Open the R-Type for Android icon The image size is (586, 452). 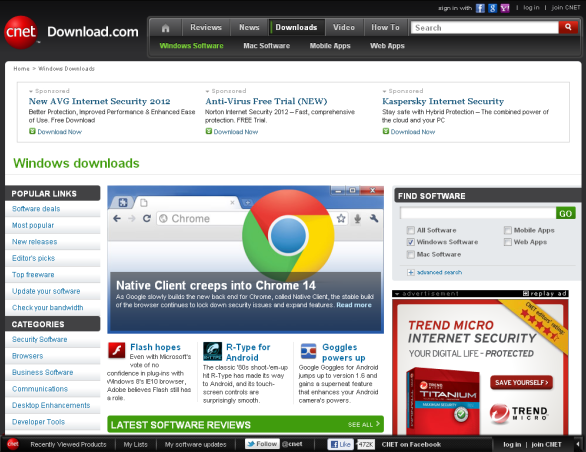tap(212, 351)
